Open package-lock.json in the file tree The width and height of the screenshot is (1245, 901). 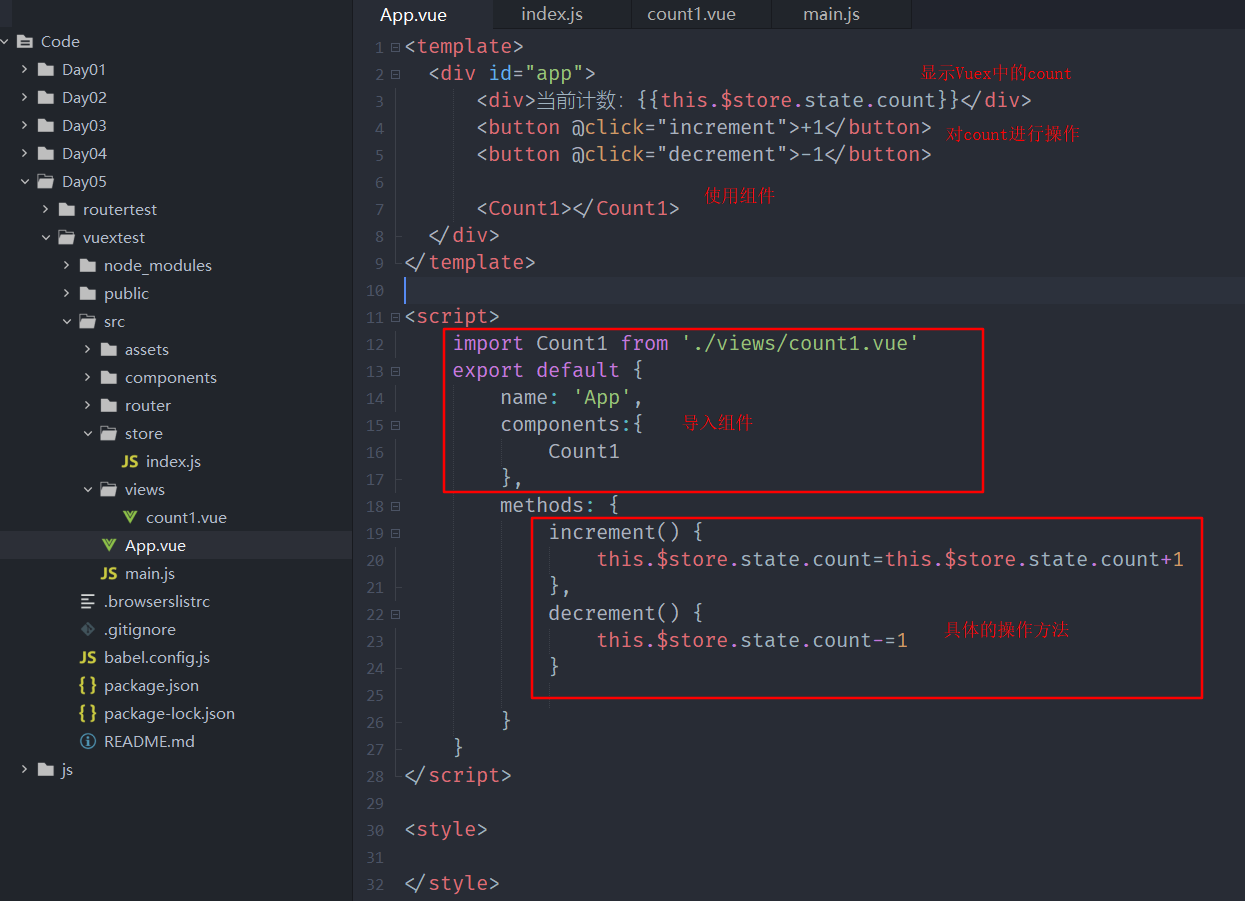tap(169, 714)
